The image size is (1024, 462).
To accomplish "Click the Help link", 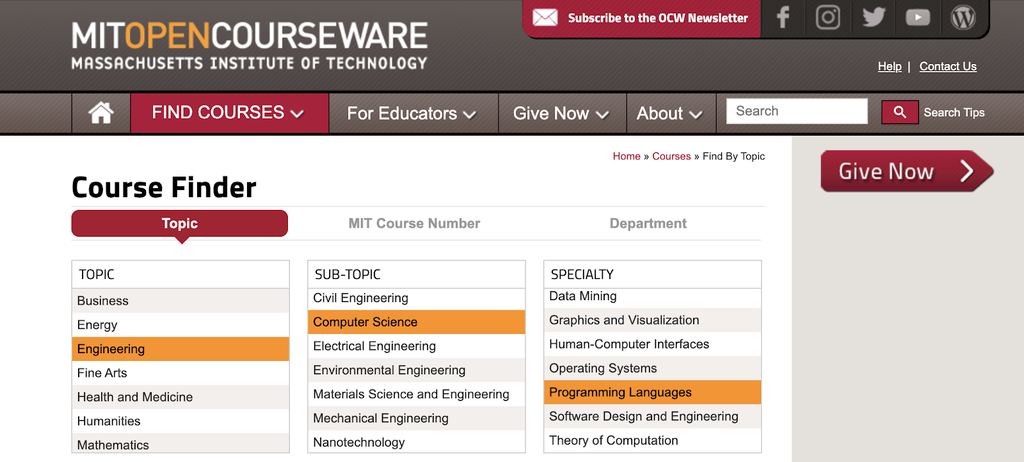I will tap(890, 66).
